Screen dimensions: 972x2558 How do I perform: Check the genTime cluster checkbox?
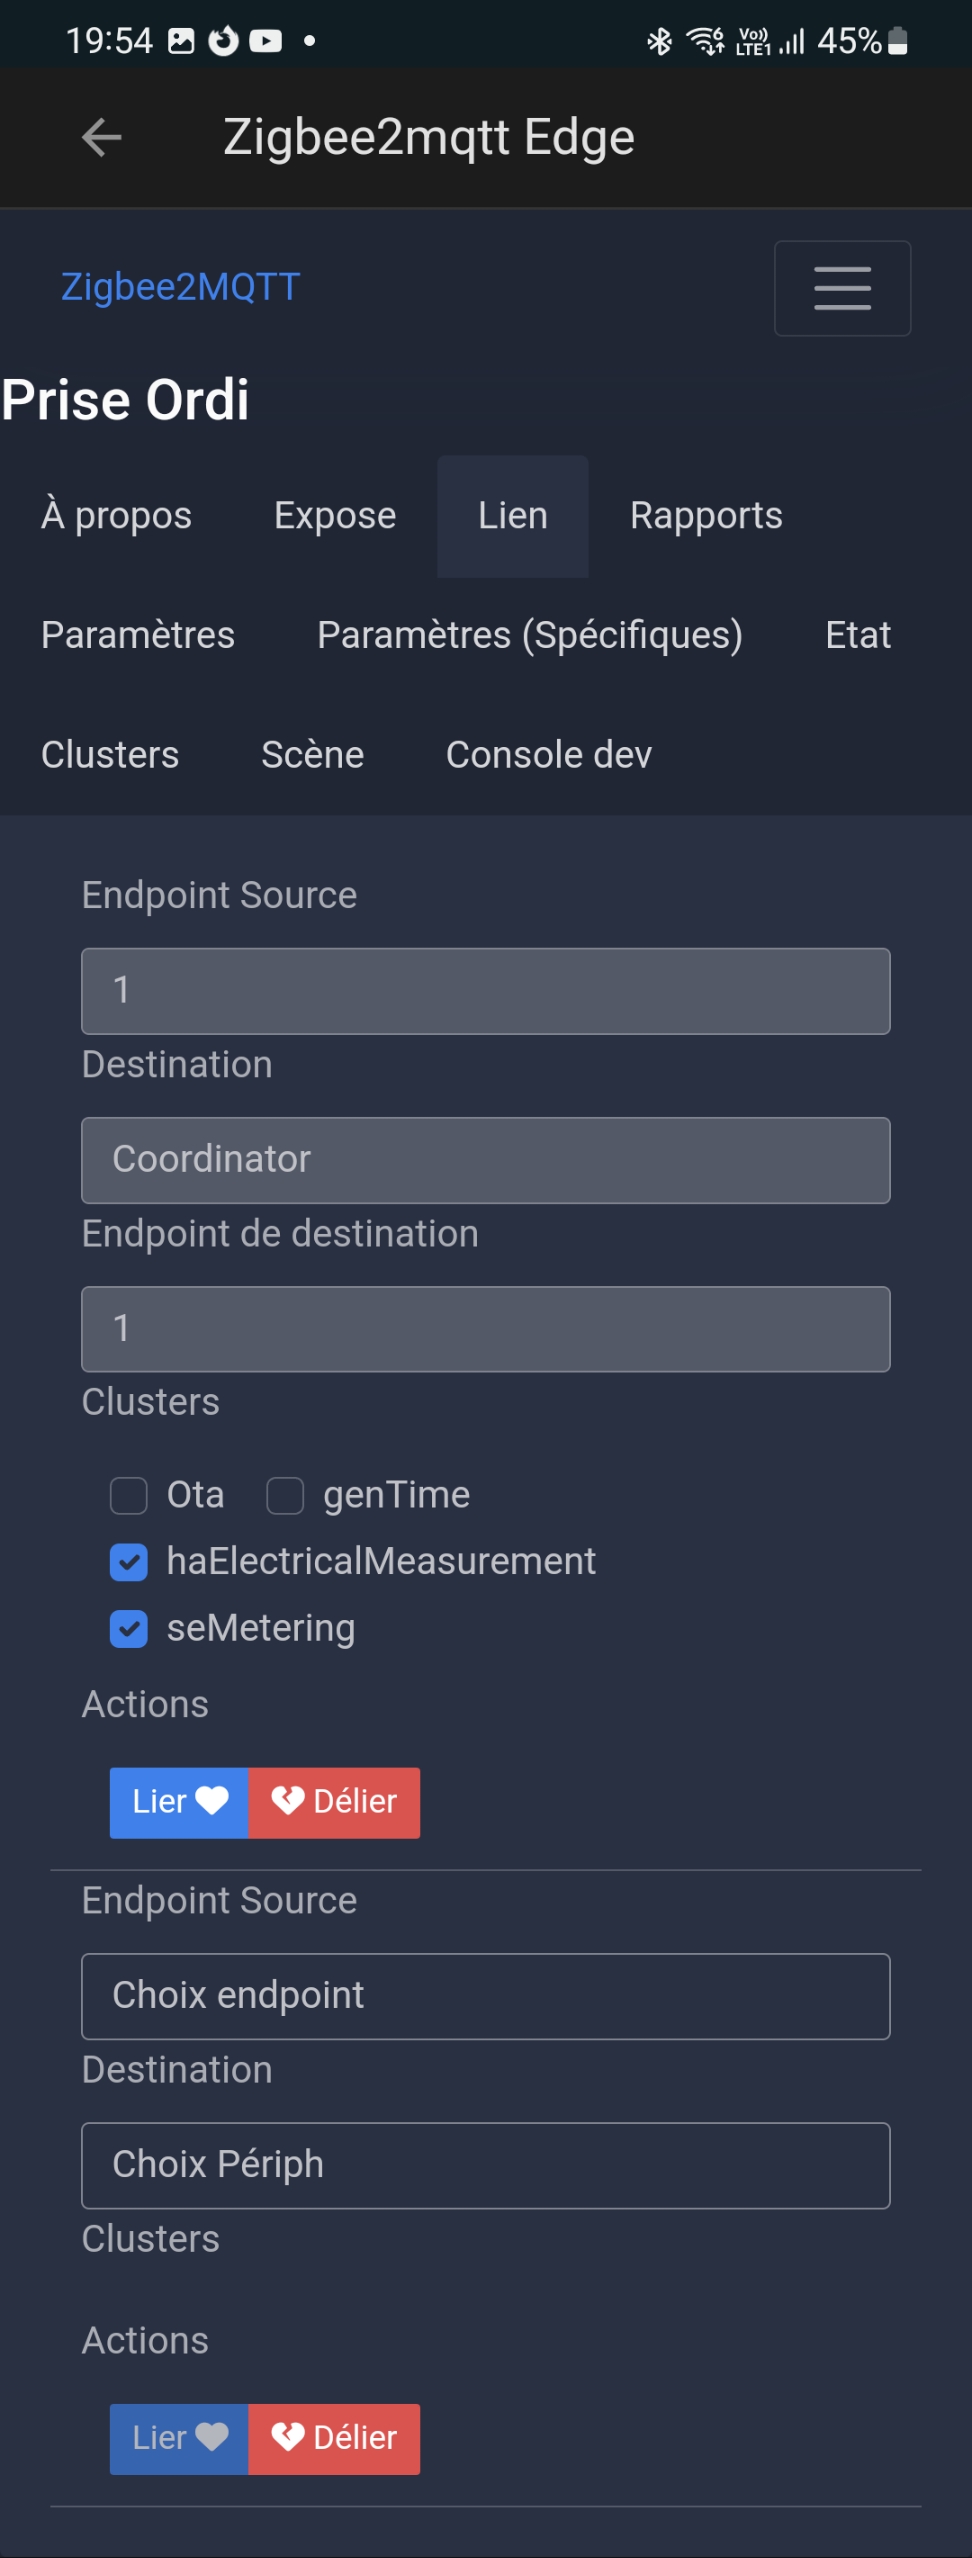point(285,1496)
